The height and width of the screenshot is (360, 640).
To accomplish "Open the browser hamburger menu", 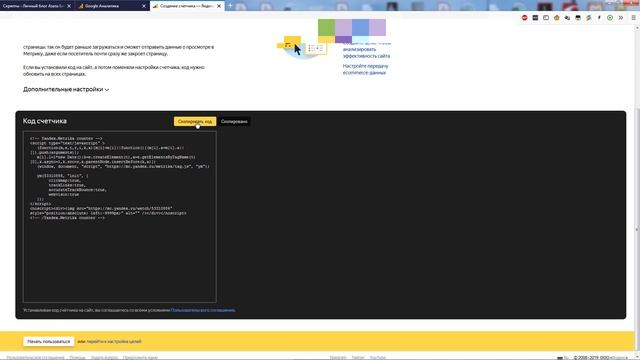I will point(633,18).
